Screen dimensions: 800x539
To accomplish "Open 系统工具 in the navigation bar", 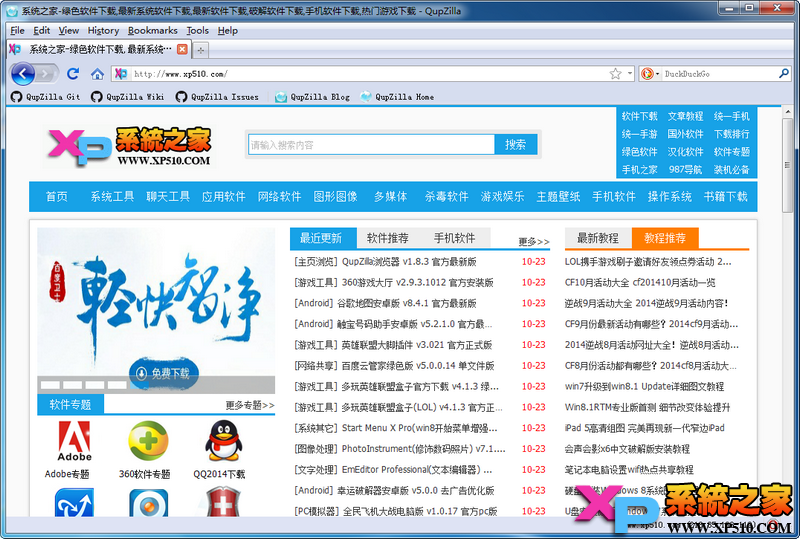I will [112, 197].
